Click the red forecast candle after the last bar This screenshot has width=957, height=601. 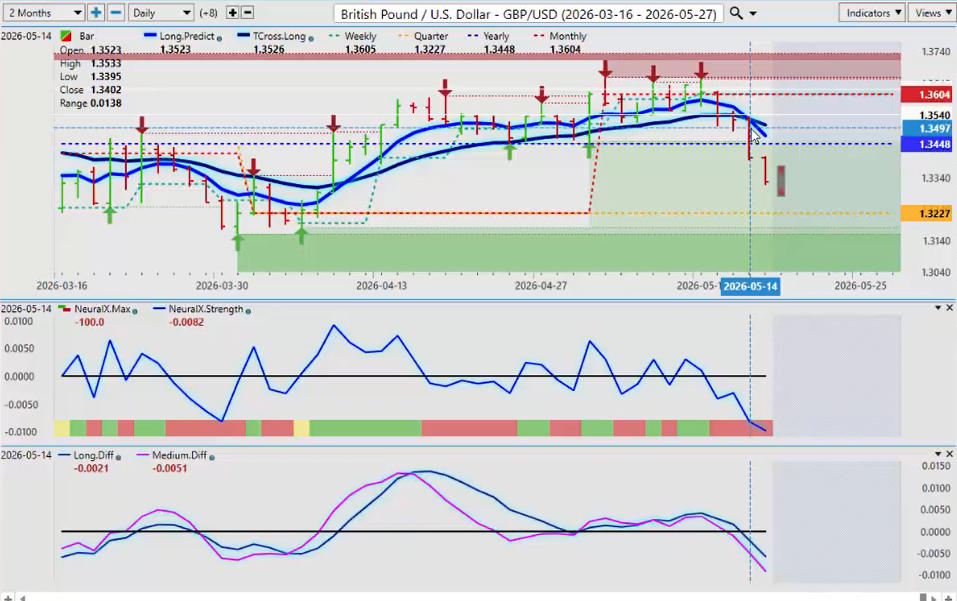781,181
